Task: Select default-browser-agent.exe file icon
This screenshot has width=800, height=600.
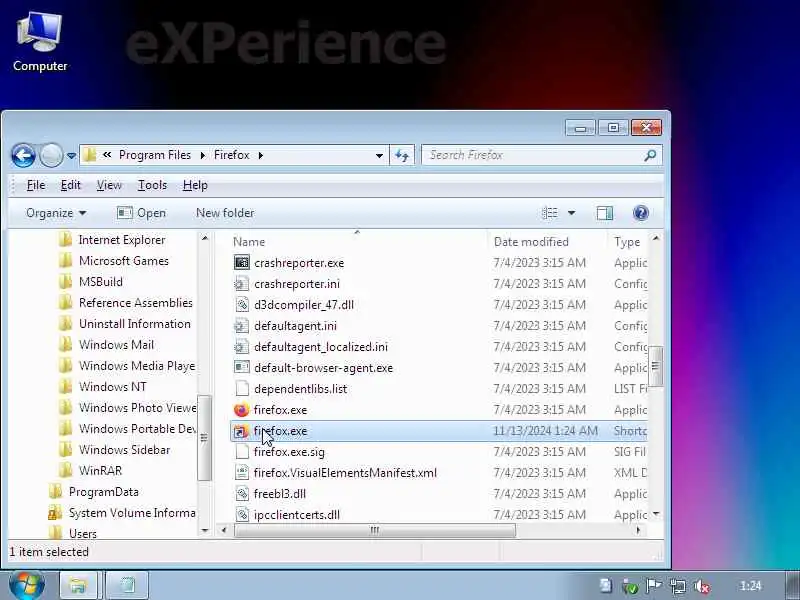Action: pos(242,368)
